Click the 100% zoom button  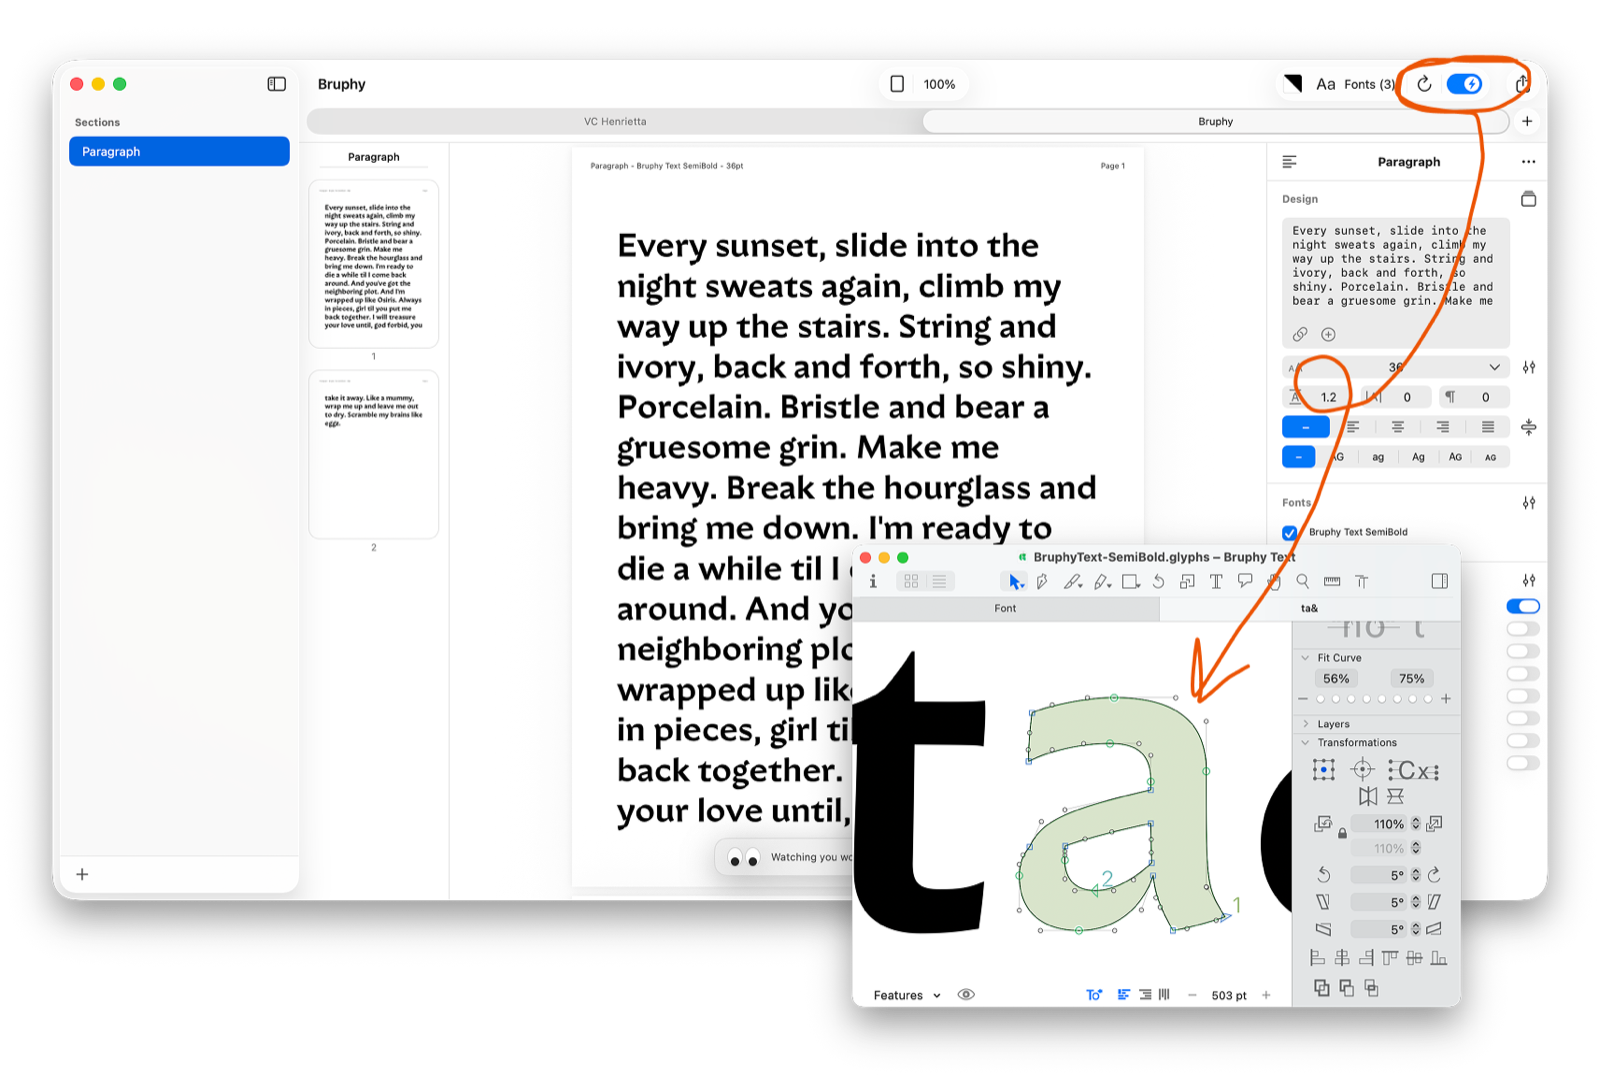tap(939, 84)
